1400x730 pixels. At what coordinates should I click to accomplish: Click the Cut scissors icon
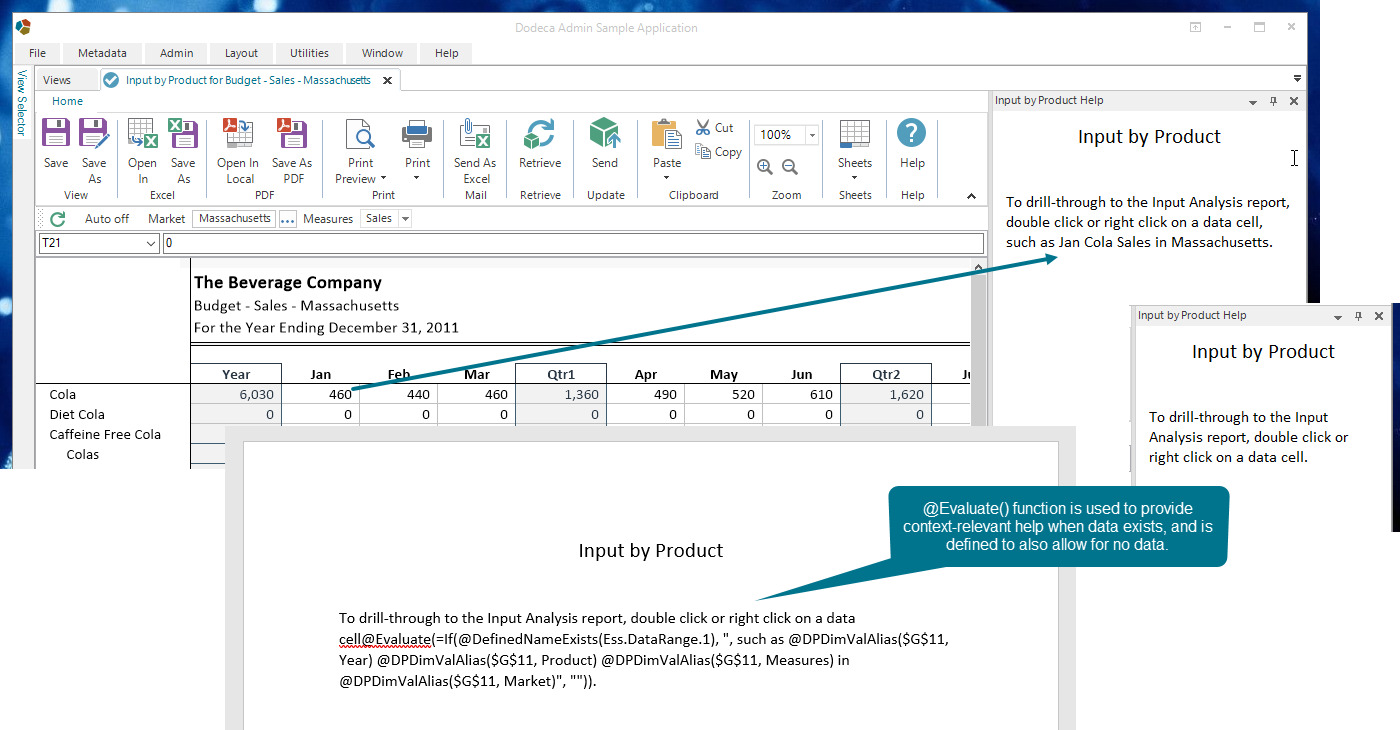(702, 127)
